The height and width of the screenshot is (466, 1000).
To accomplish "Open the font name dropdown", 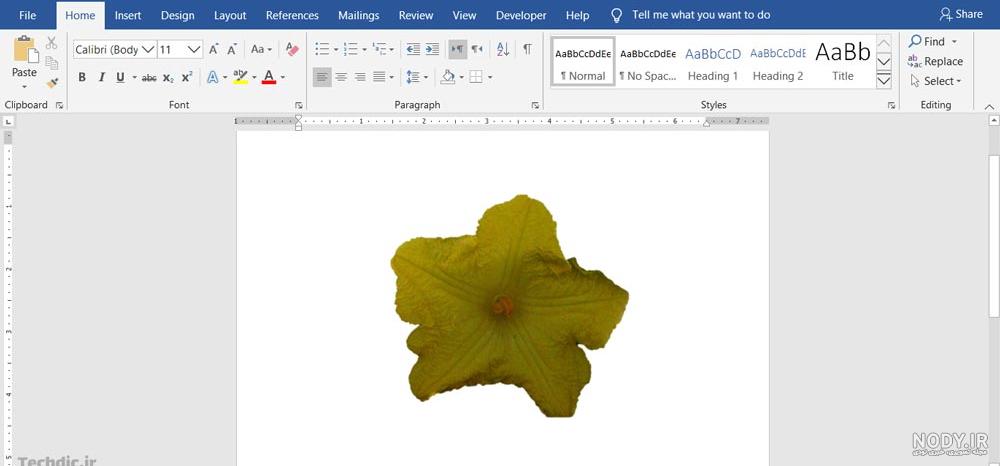I will click(148, 49).
